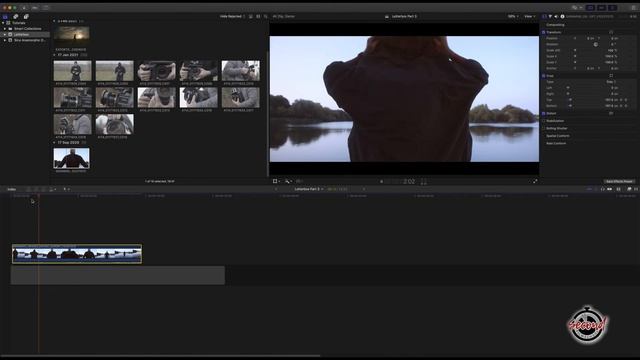Screen dimensions: 640x360
Task: Toggle the inspector panel workspace button
Action: tap(612, 8)
